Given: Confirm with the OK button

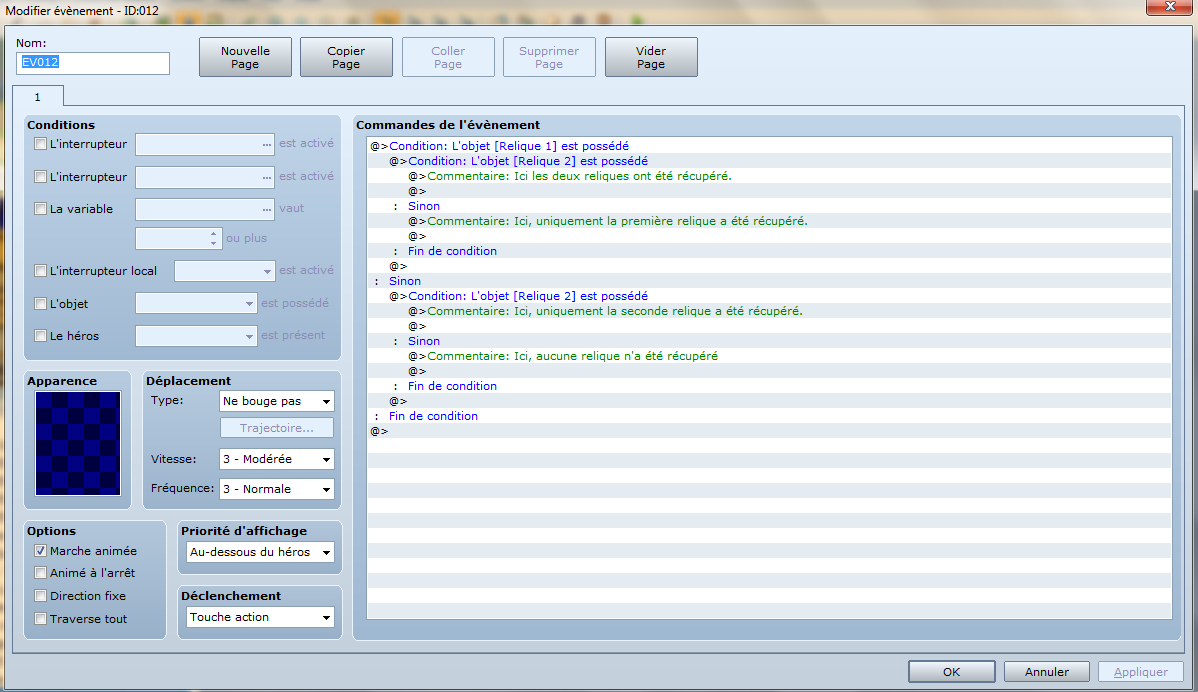Looking at the screenshot, I should click(951, 671).
